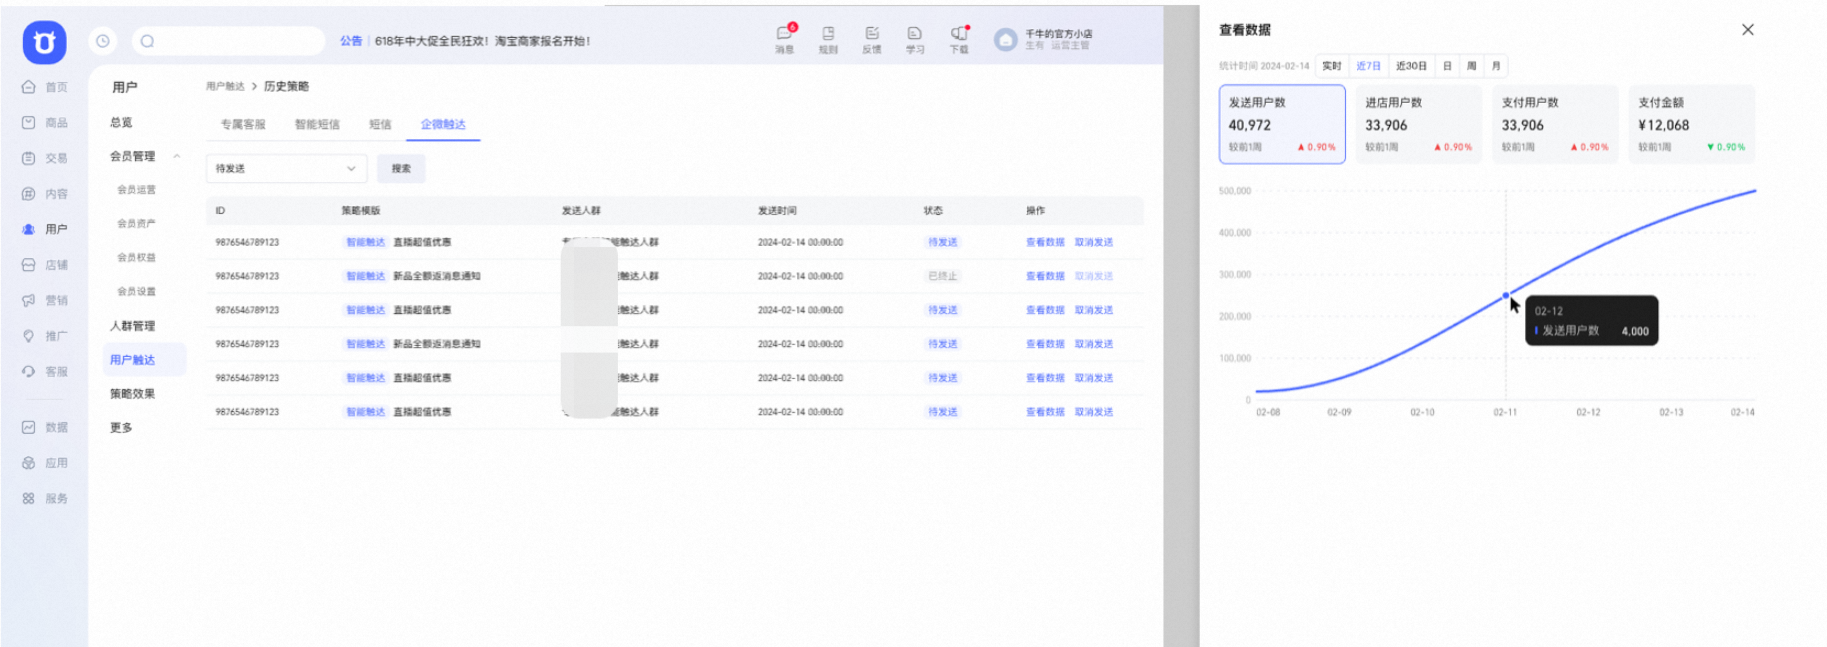Click 智能触达 tag in first row
1827x647 pixels.
click(x=365, y=242)
